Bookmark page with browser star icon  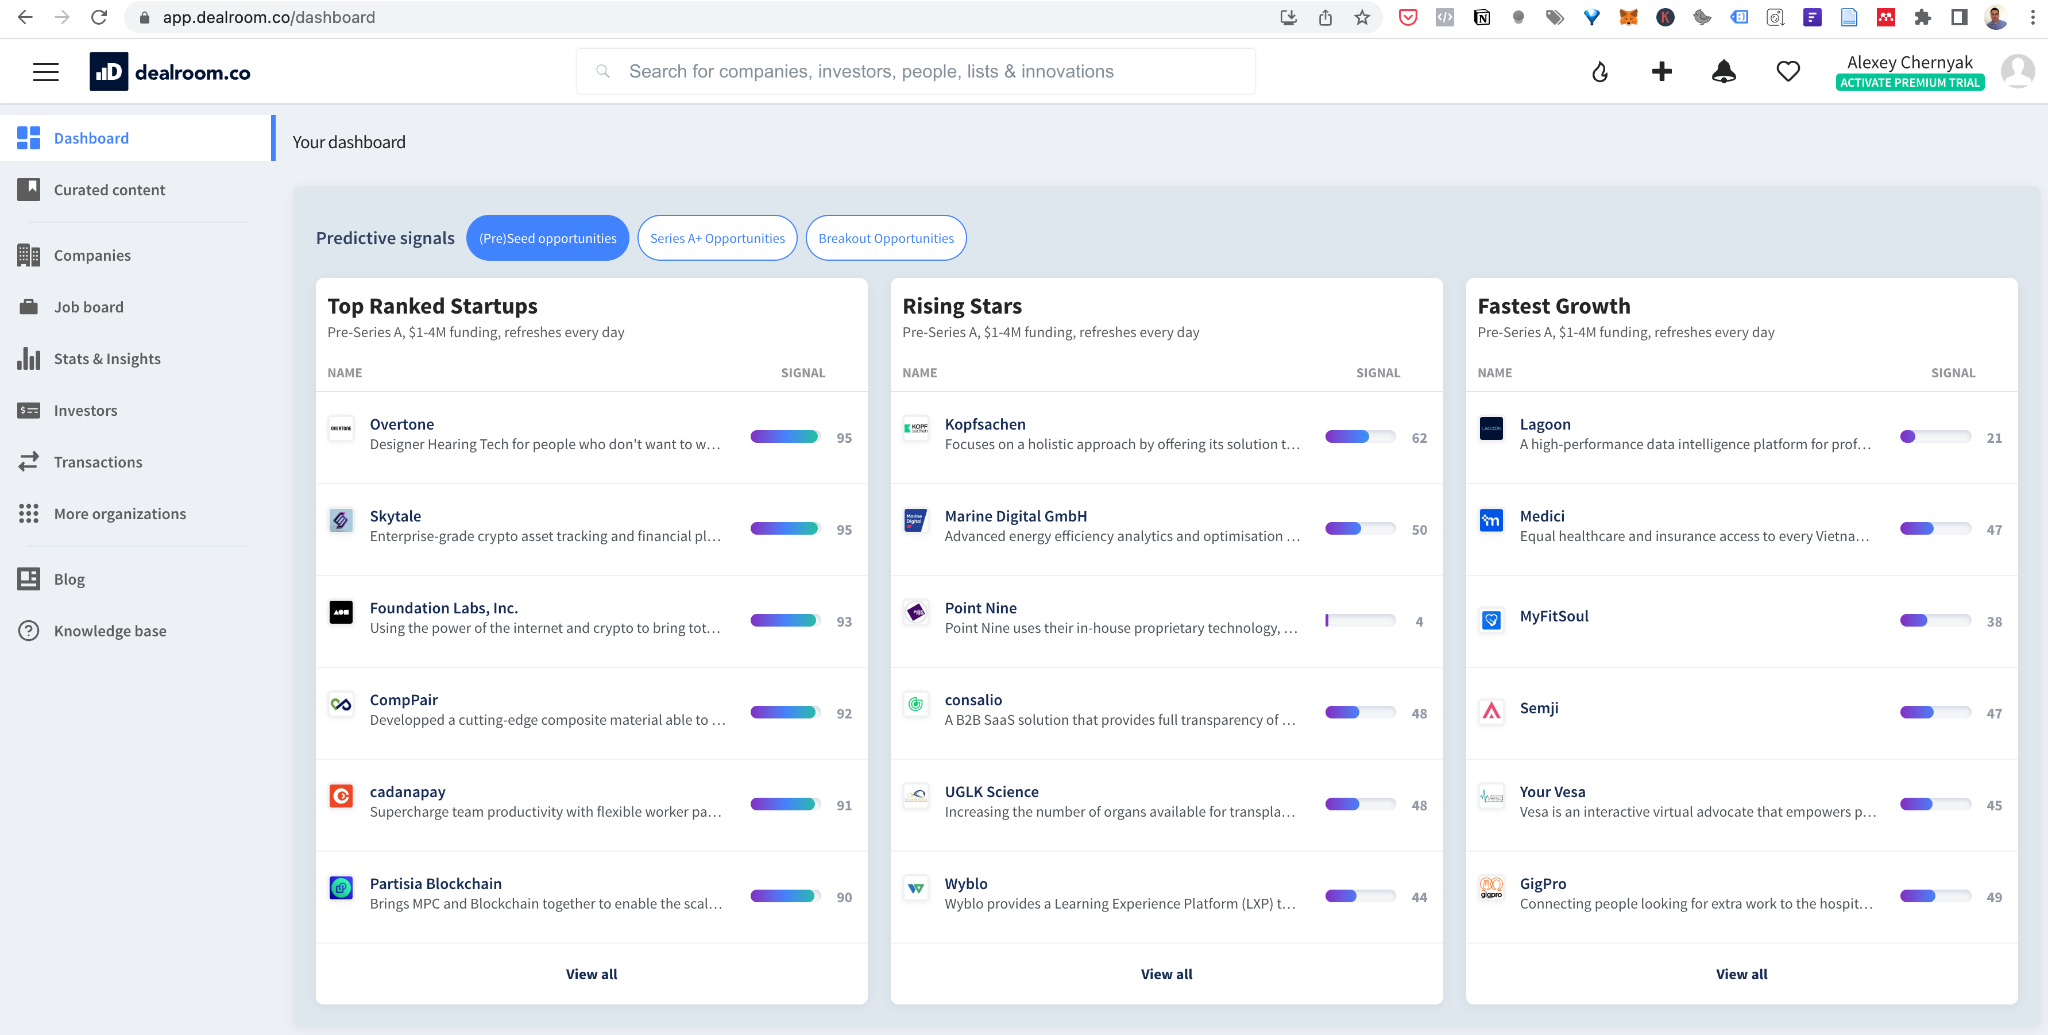pos(1362,17)
